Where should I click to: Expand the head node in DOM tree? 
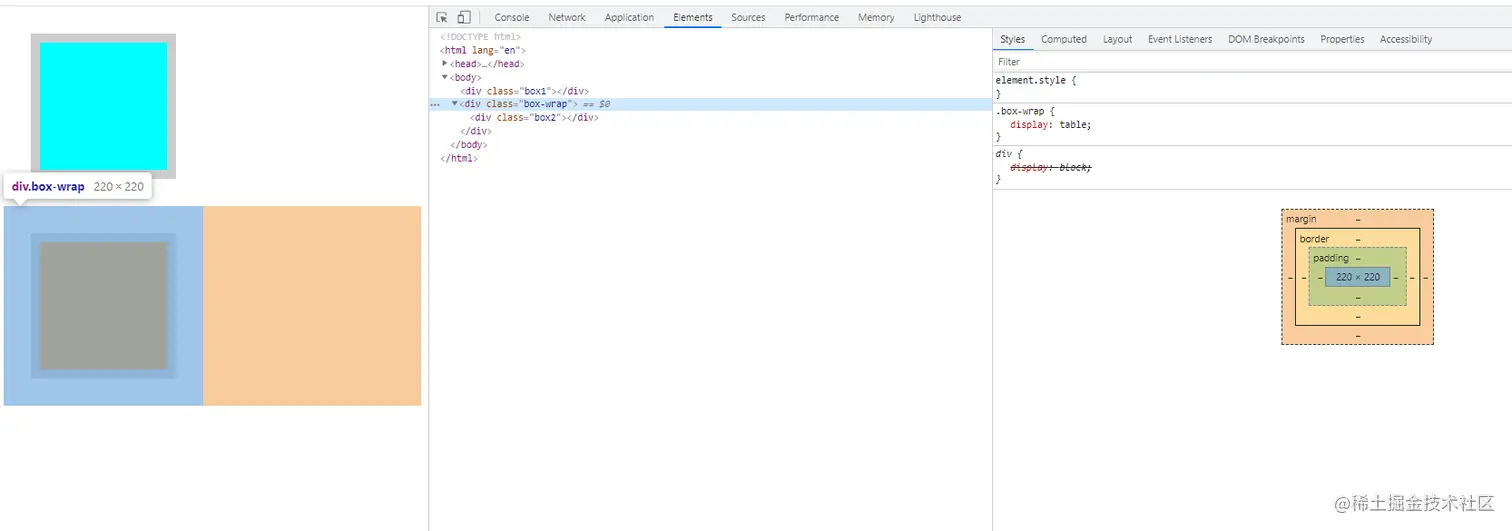pos(445,63)
